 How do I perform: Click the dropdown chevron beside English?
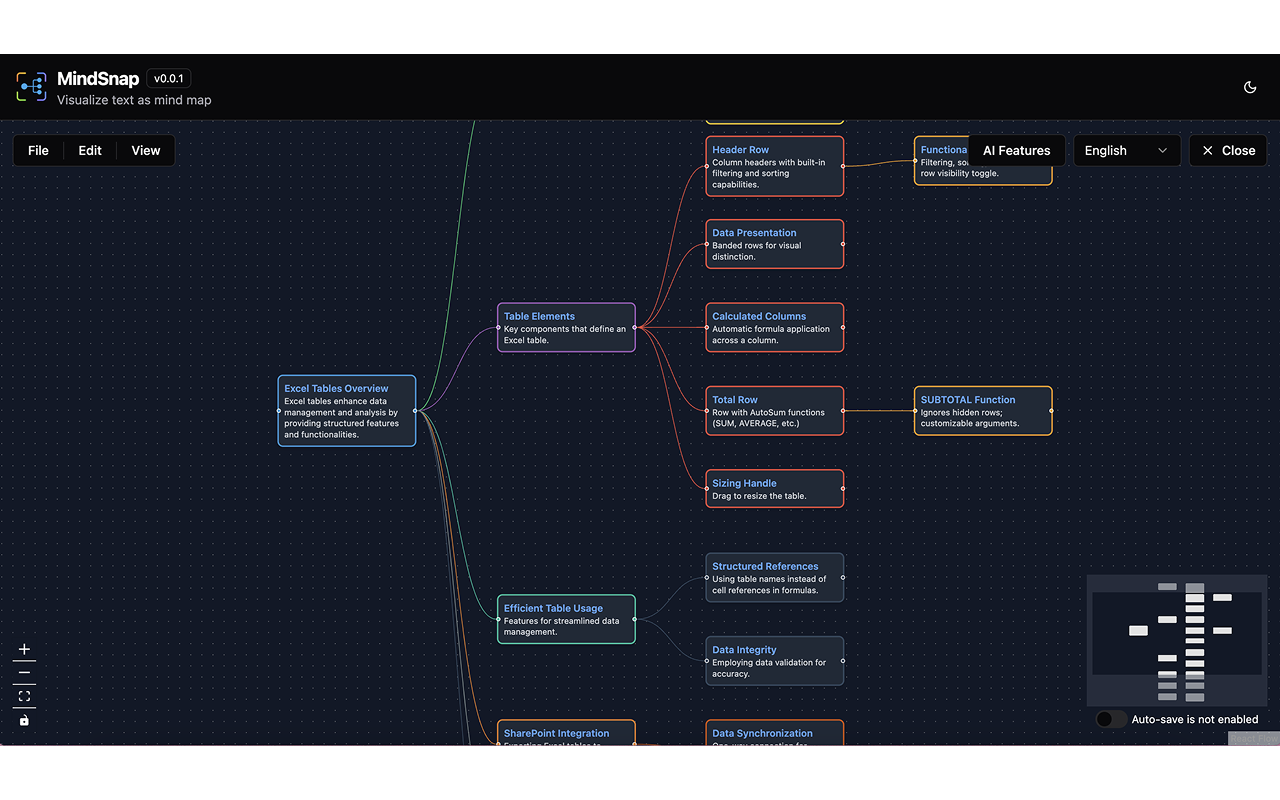[x=1162, y=150]
